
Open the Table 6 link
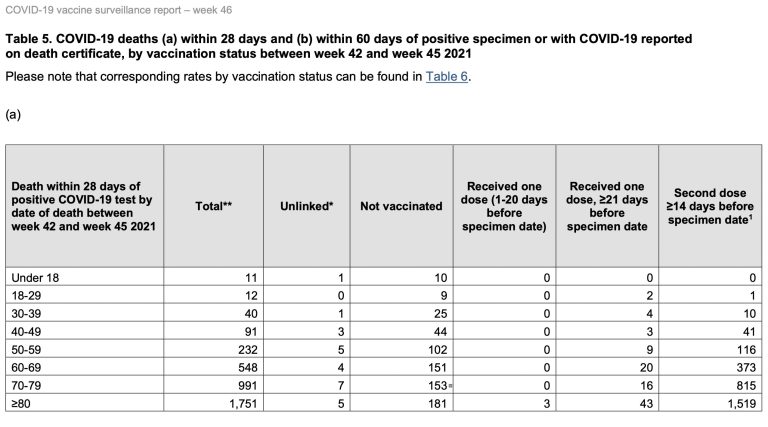coord(446,77)
